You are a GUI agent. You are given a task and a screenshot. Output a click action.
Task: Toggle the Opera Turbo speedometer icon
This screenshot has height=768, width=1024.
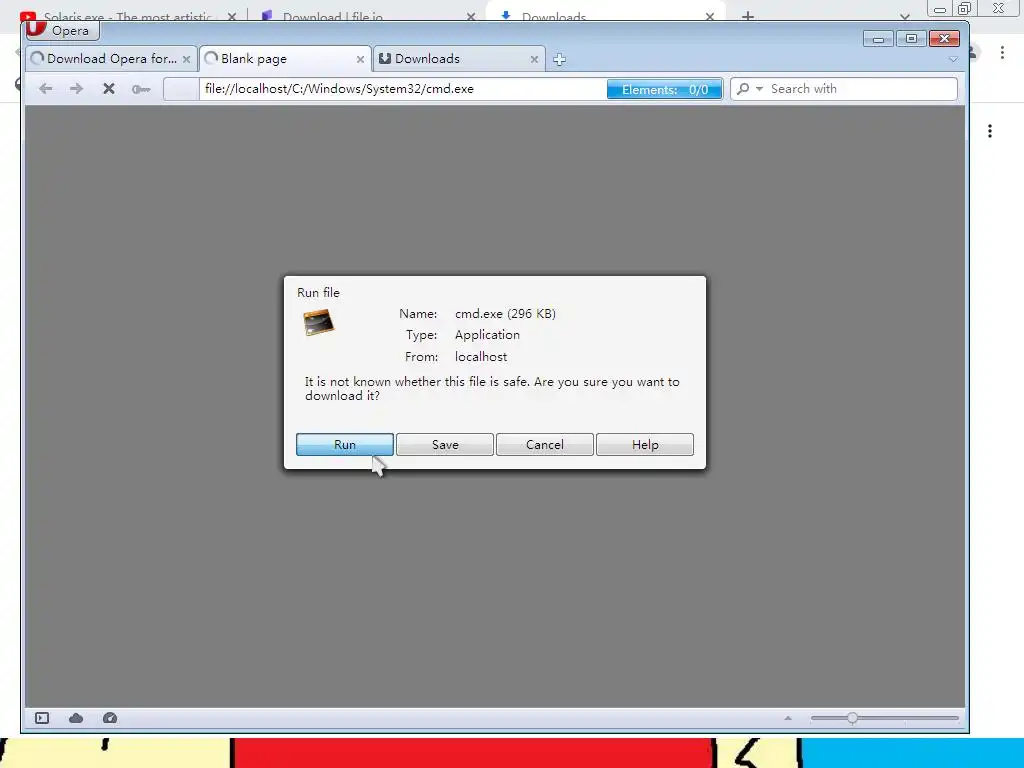(x=110, y=718)
